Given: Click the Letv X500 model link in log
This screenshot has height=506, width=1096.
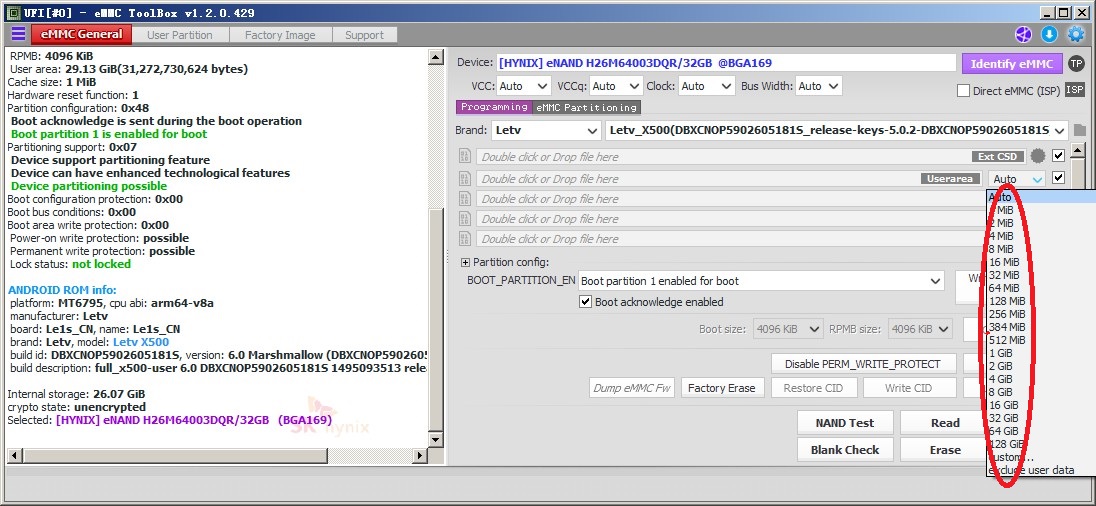Looking at the screenshot, I should (x=140, y=342).
